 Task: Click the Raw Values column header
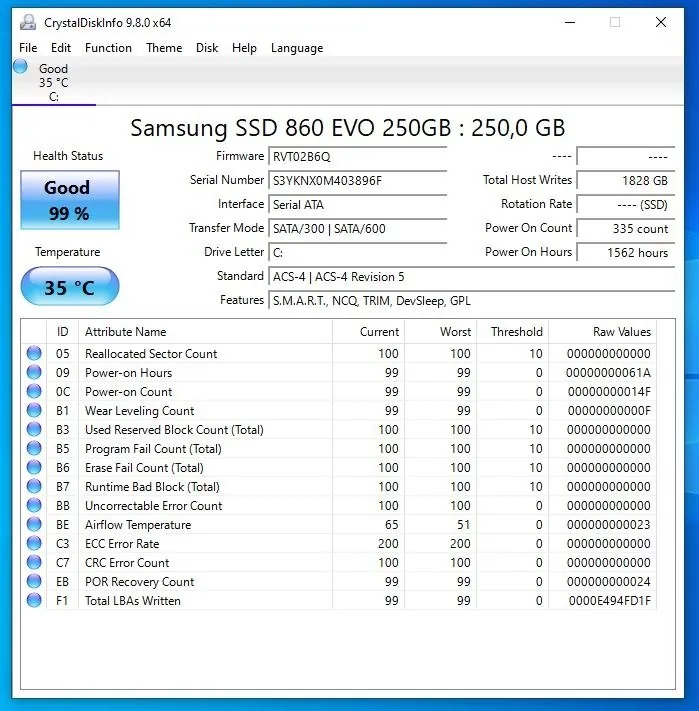tap(602, 332)
